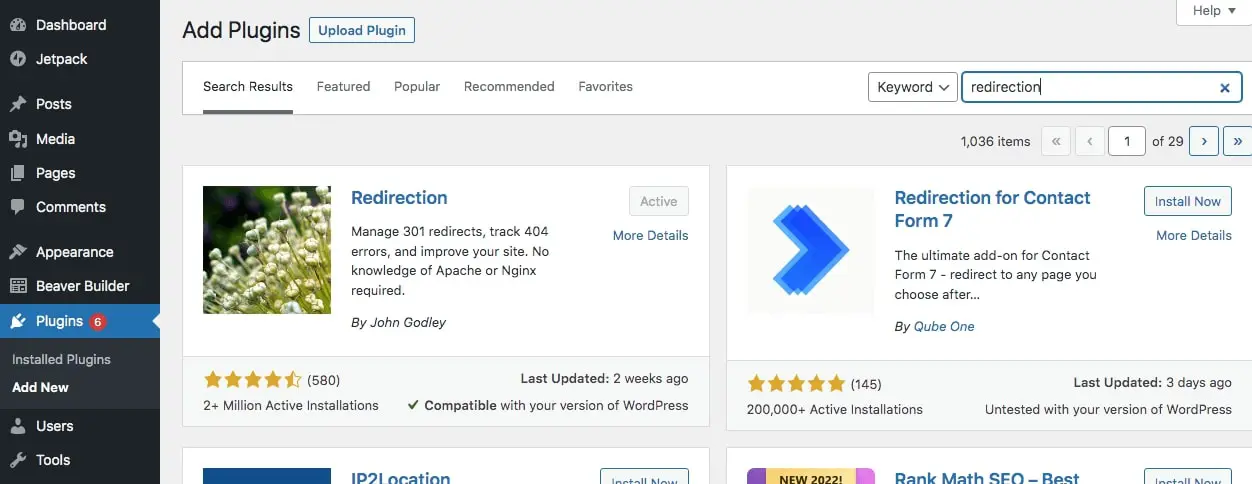
Task: Go to next results page arrow
Action: [1204, 141]
